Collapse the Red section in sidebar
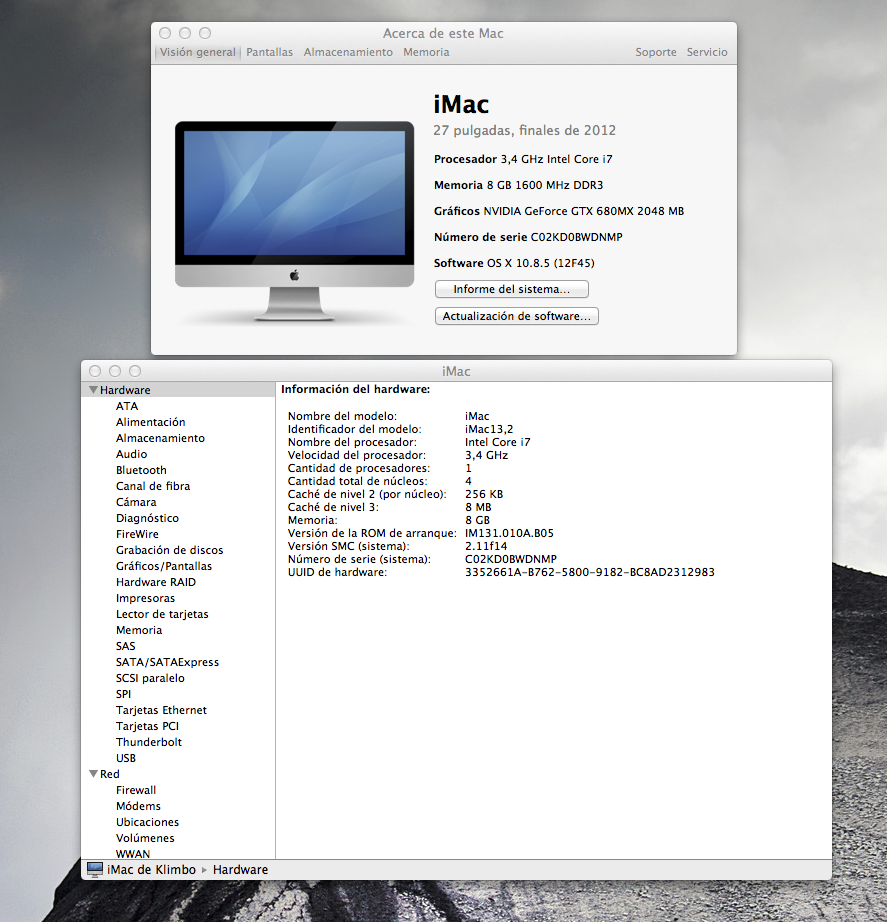Image resolution: width=887 pixels, height=922 pixels. (93, 774)
